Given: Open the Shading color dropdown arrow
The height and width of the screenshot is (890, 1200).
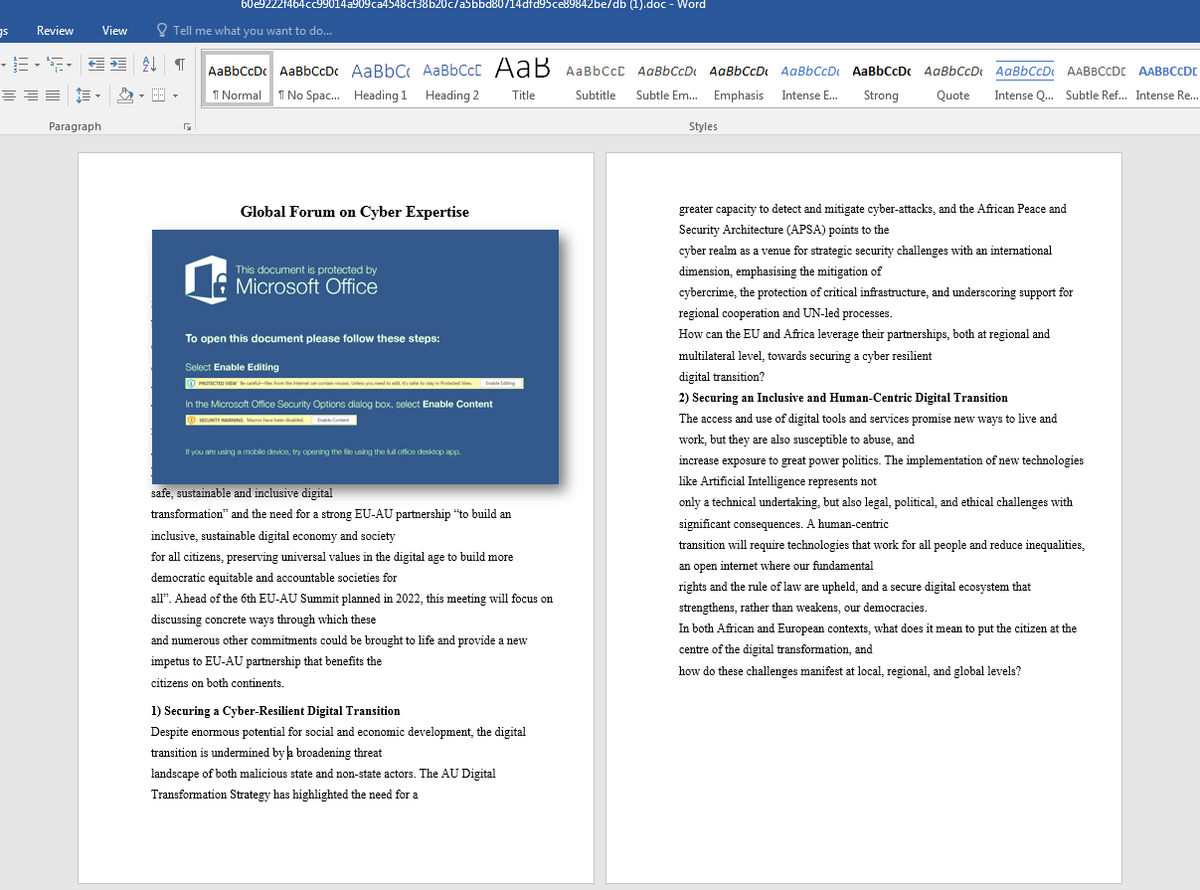Looking at the screenshot, I should click(x=141, y=95).
